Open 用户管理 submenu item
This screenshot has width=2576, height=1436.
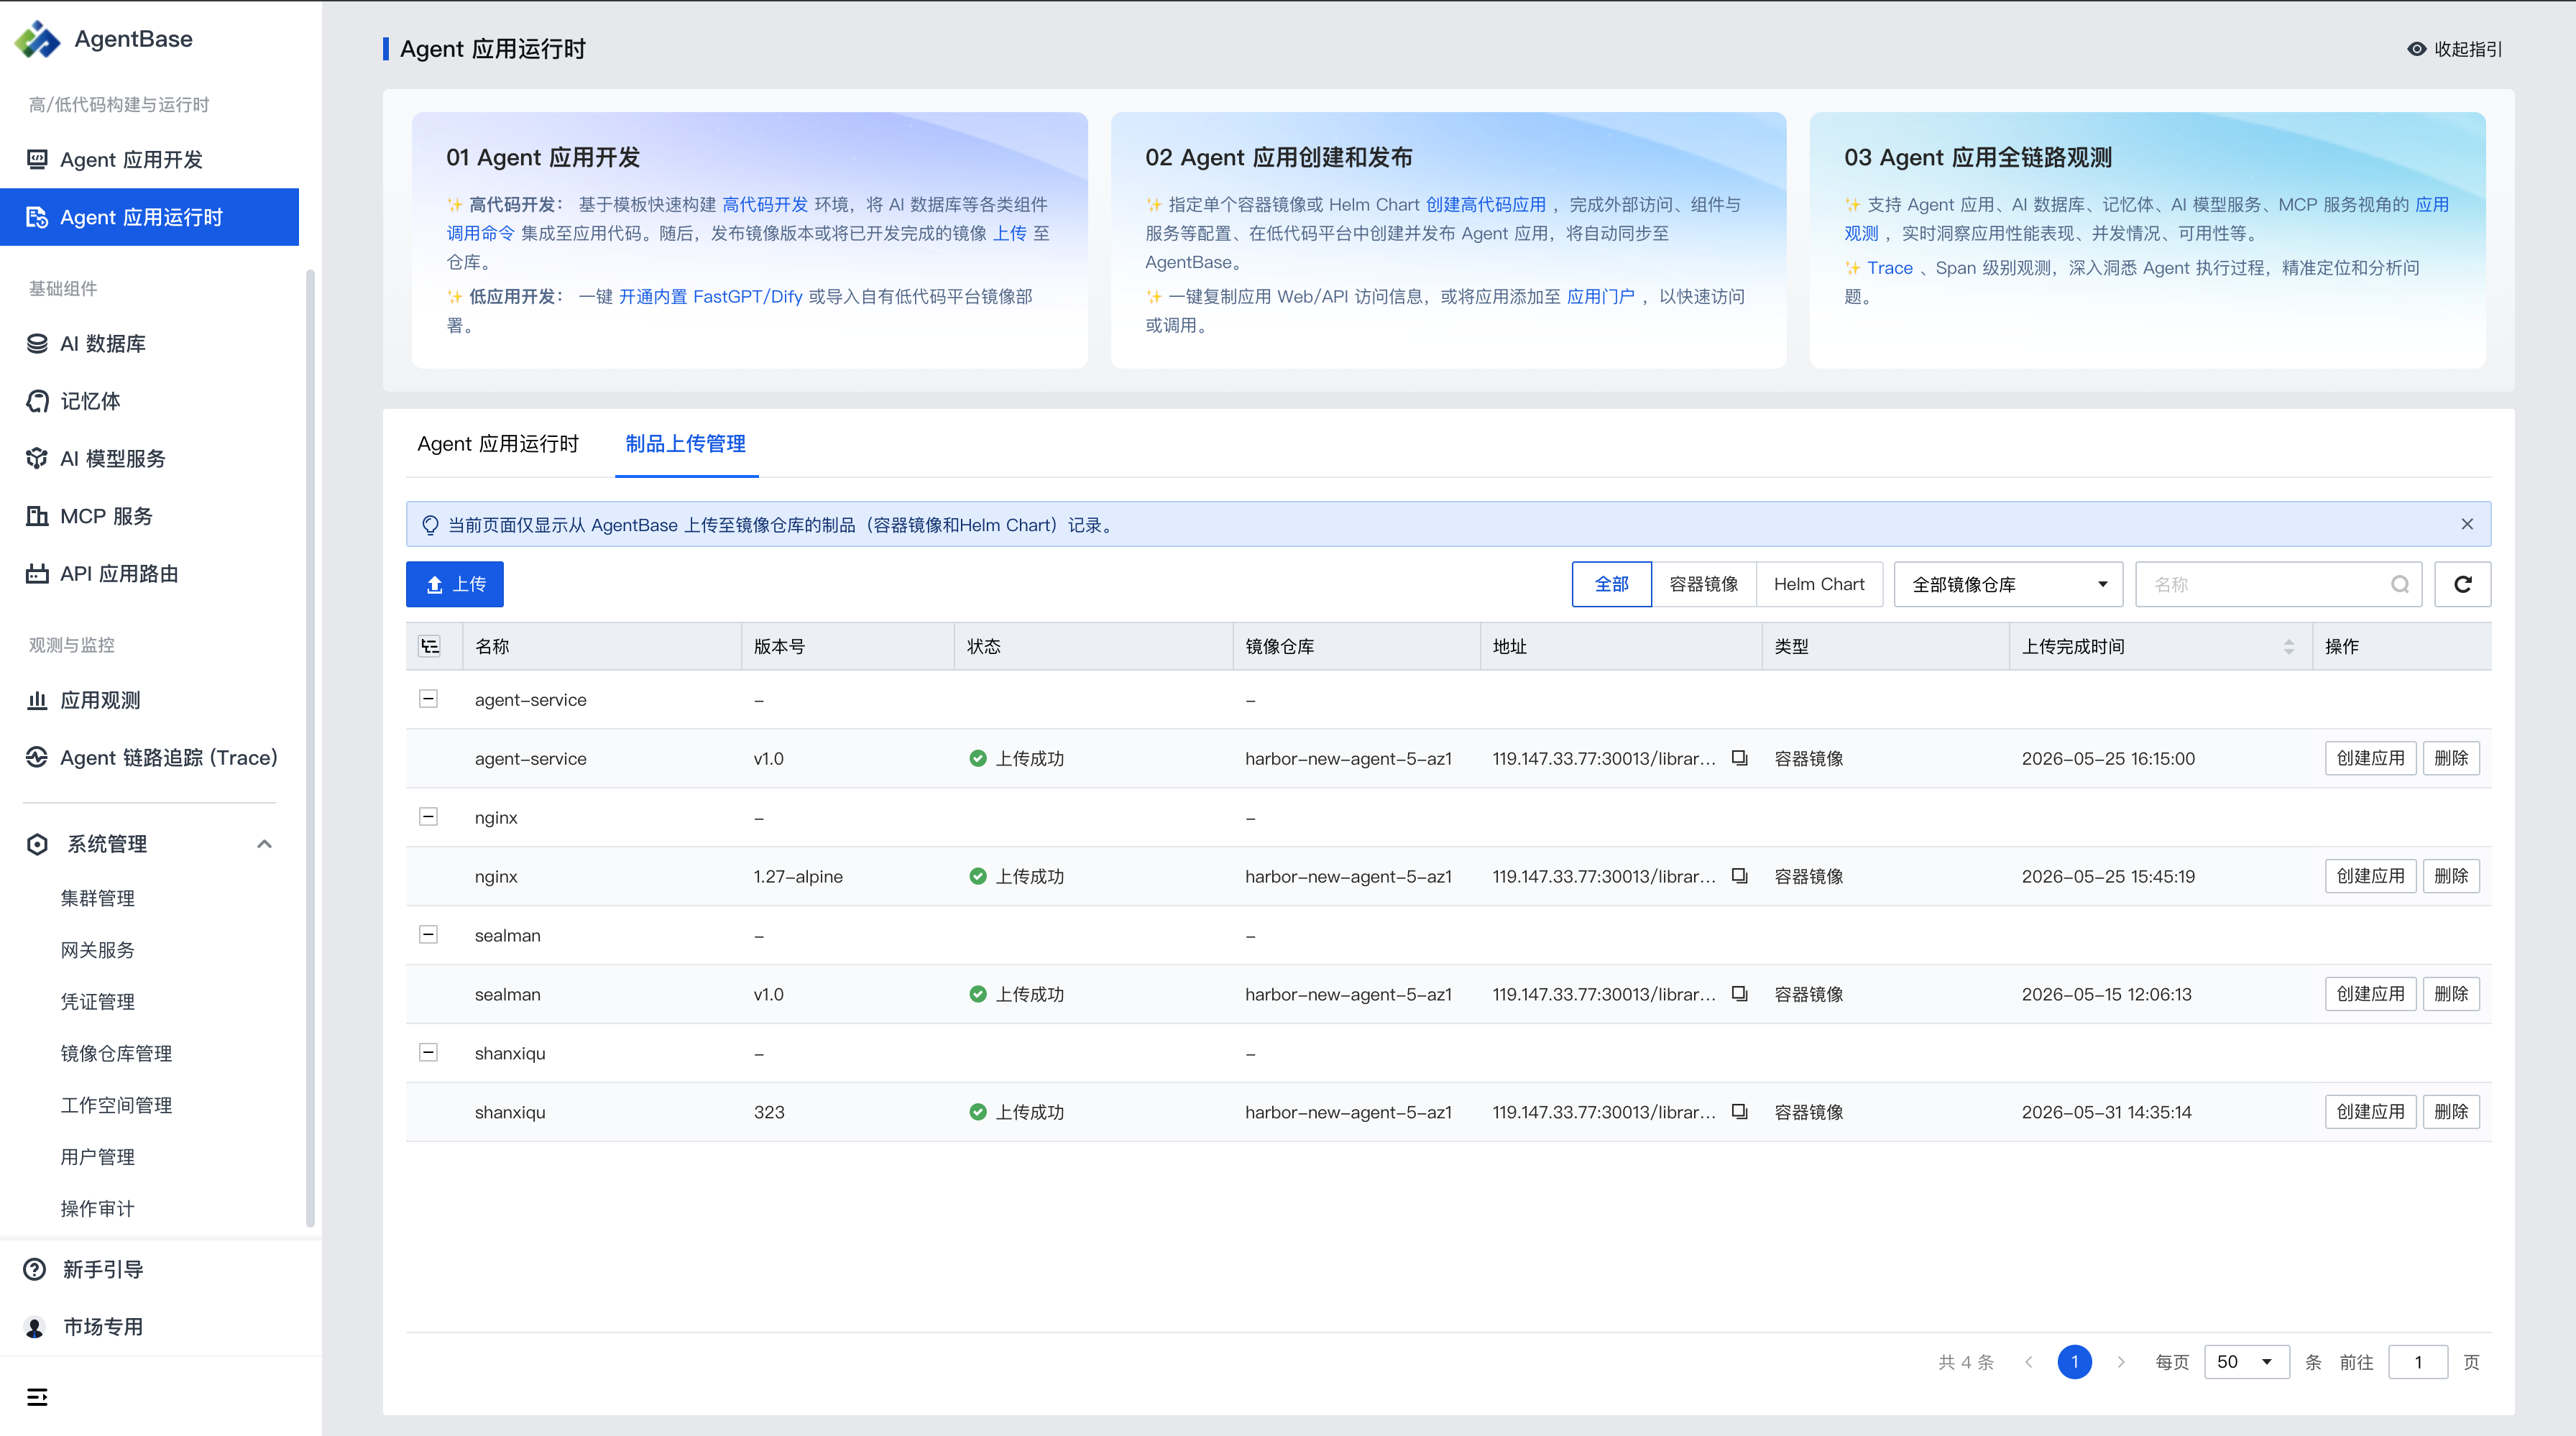98,1157
